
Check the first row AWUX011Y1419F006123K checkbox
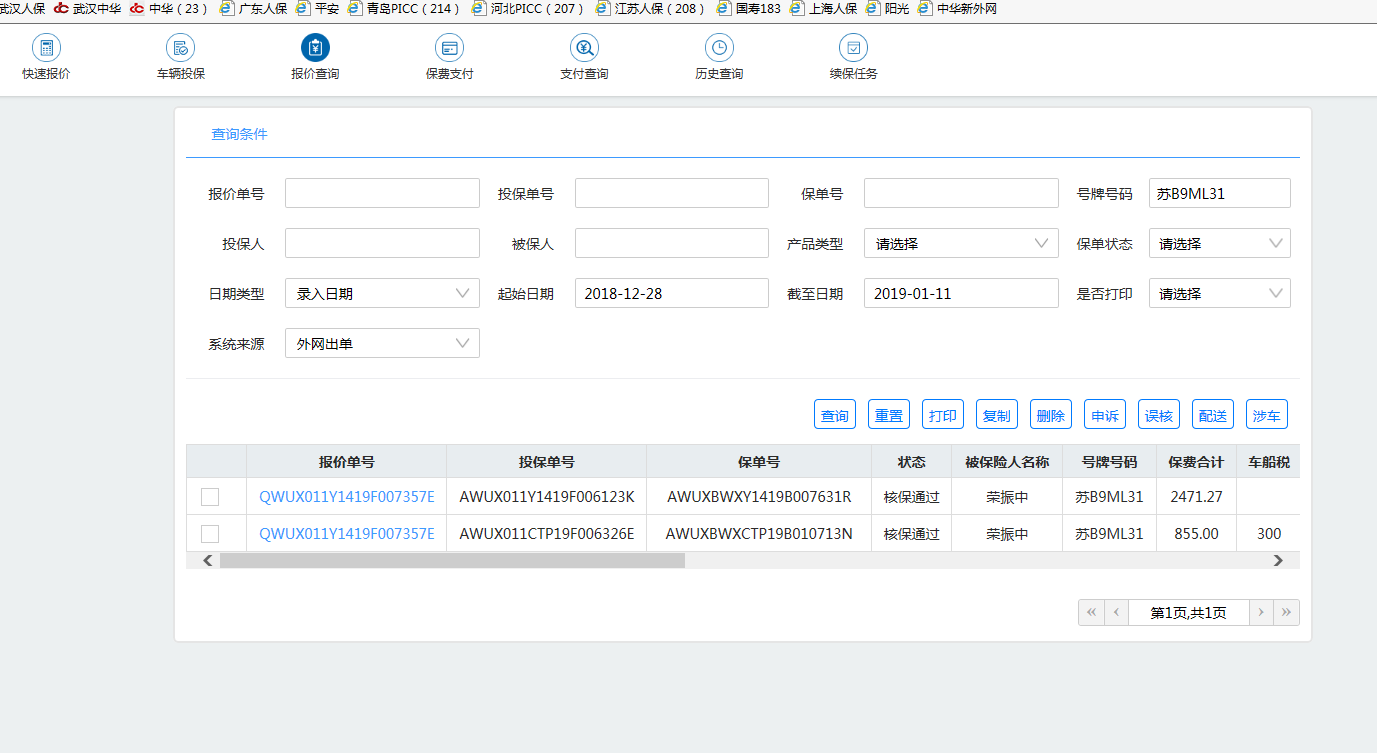coord(210,497)
